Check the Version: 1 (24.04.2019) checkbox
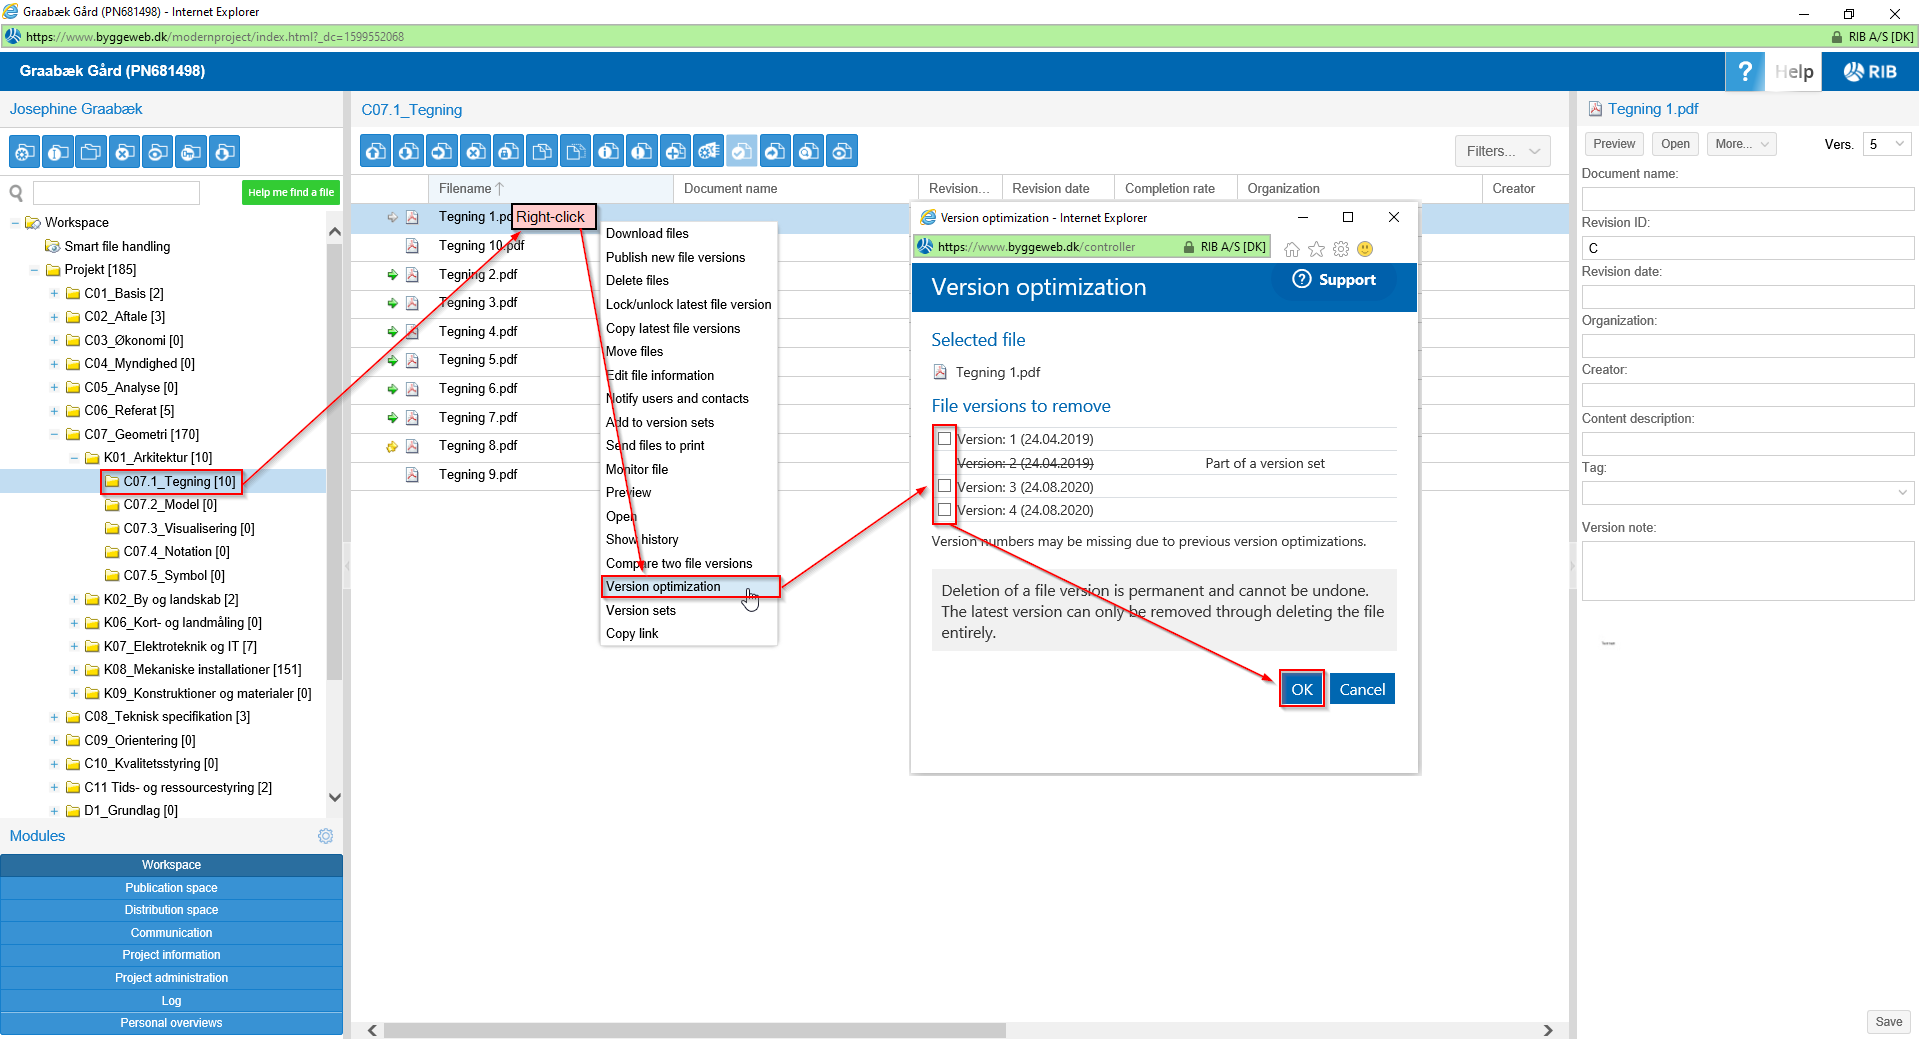1919x1039 pixels. click(x=944, y=439)
